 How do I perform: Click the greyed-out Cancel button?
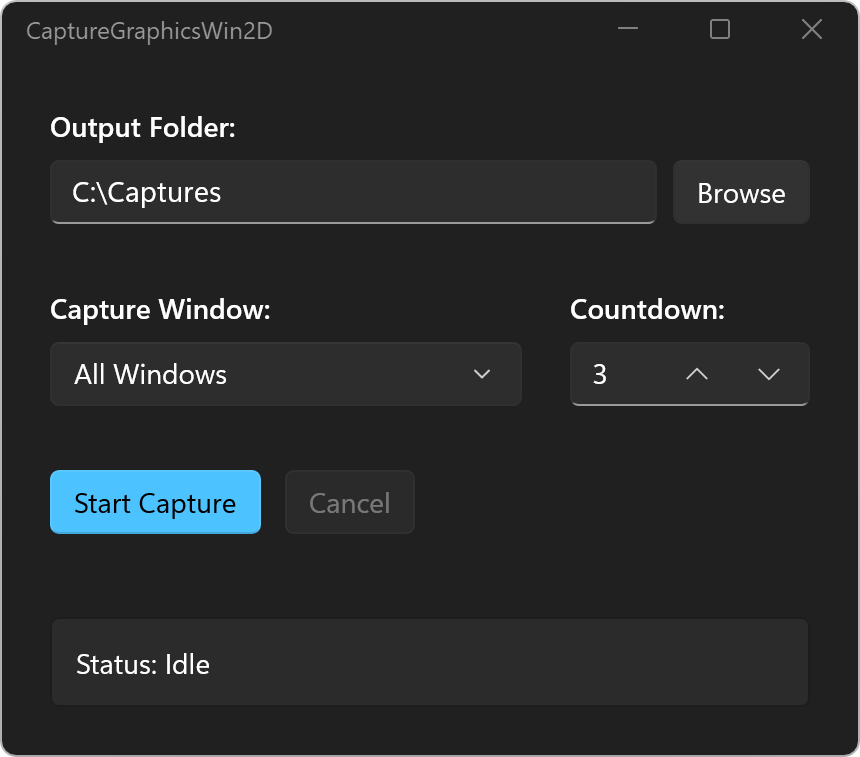[349, 503]
